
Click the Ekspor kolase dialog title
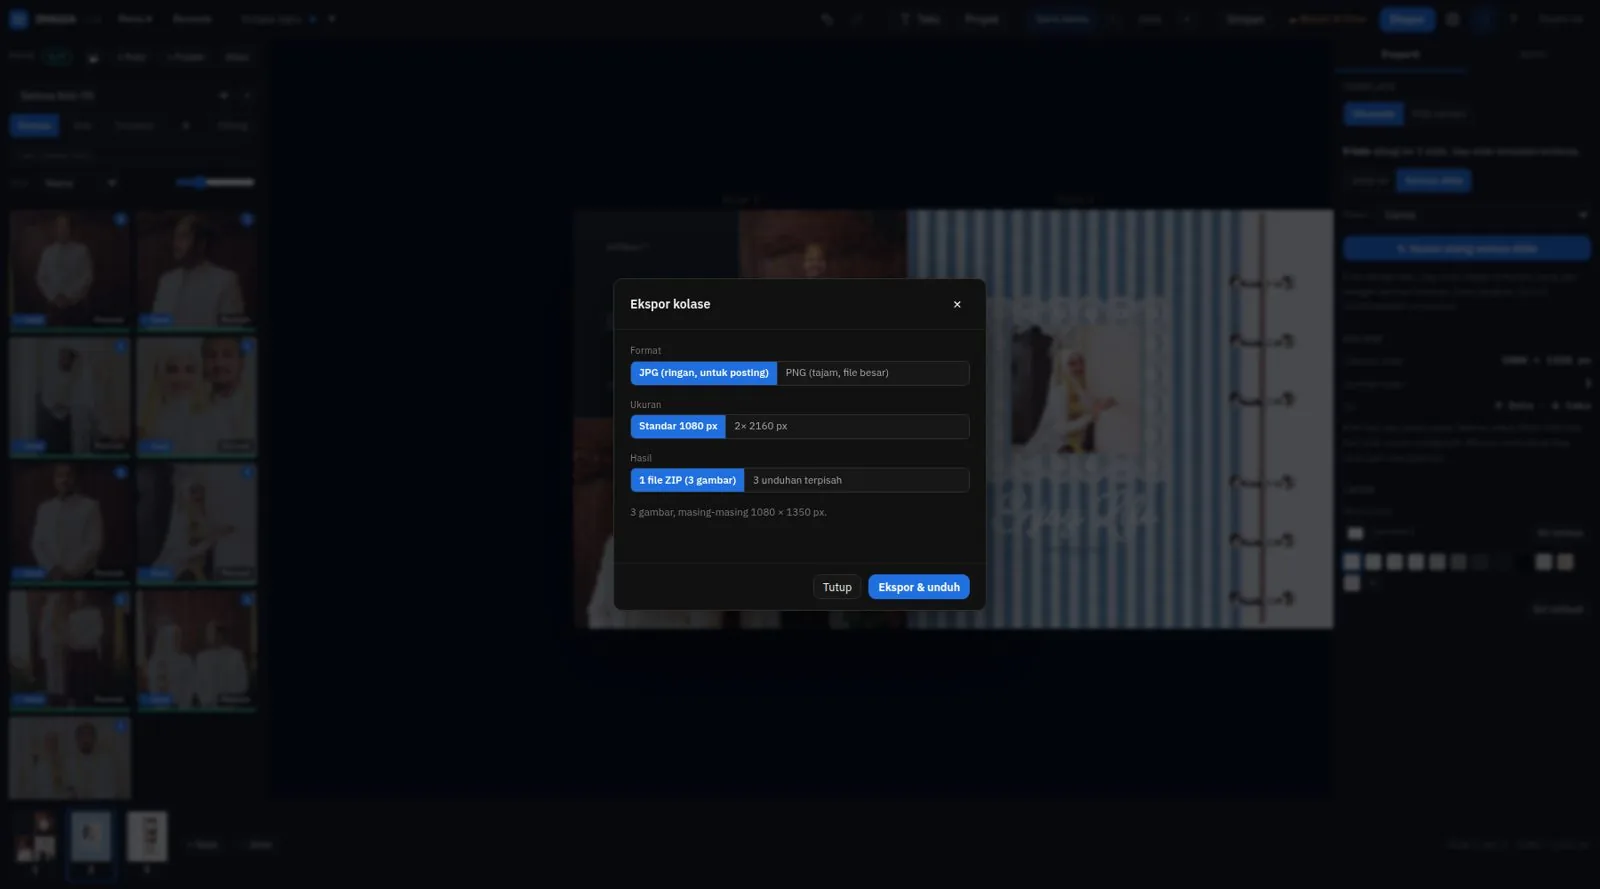click(x=670, y=304)
